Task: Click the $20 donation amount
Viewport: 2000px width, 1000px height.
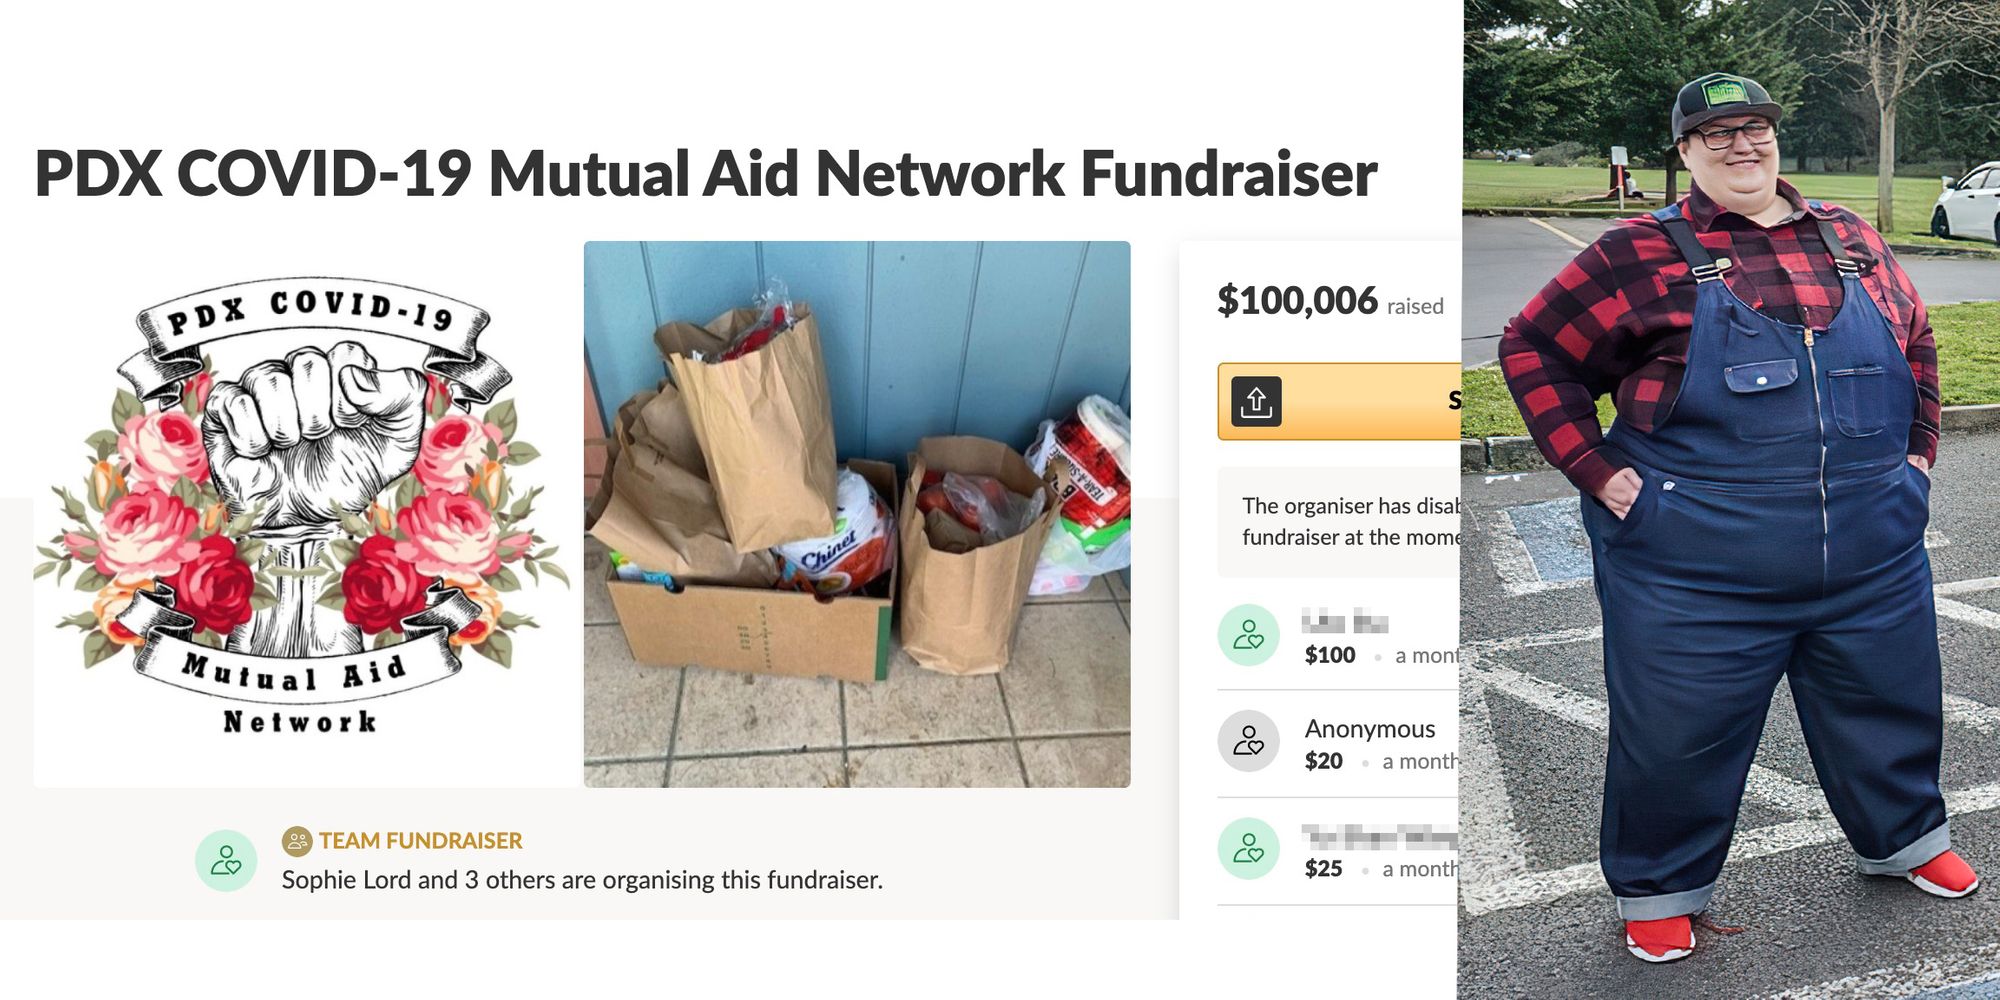Action: [x=1324, y=761]
